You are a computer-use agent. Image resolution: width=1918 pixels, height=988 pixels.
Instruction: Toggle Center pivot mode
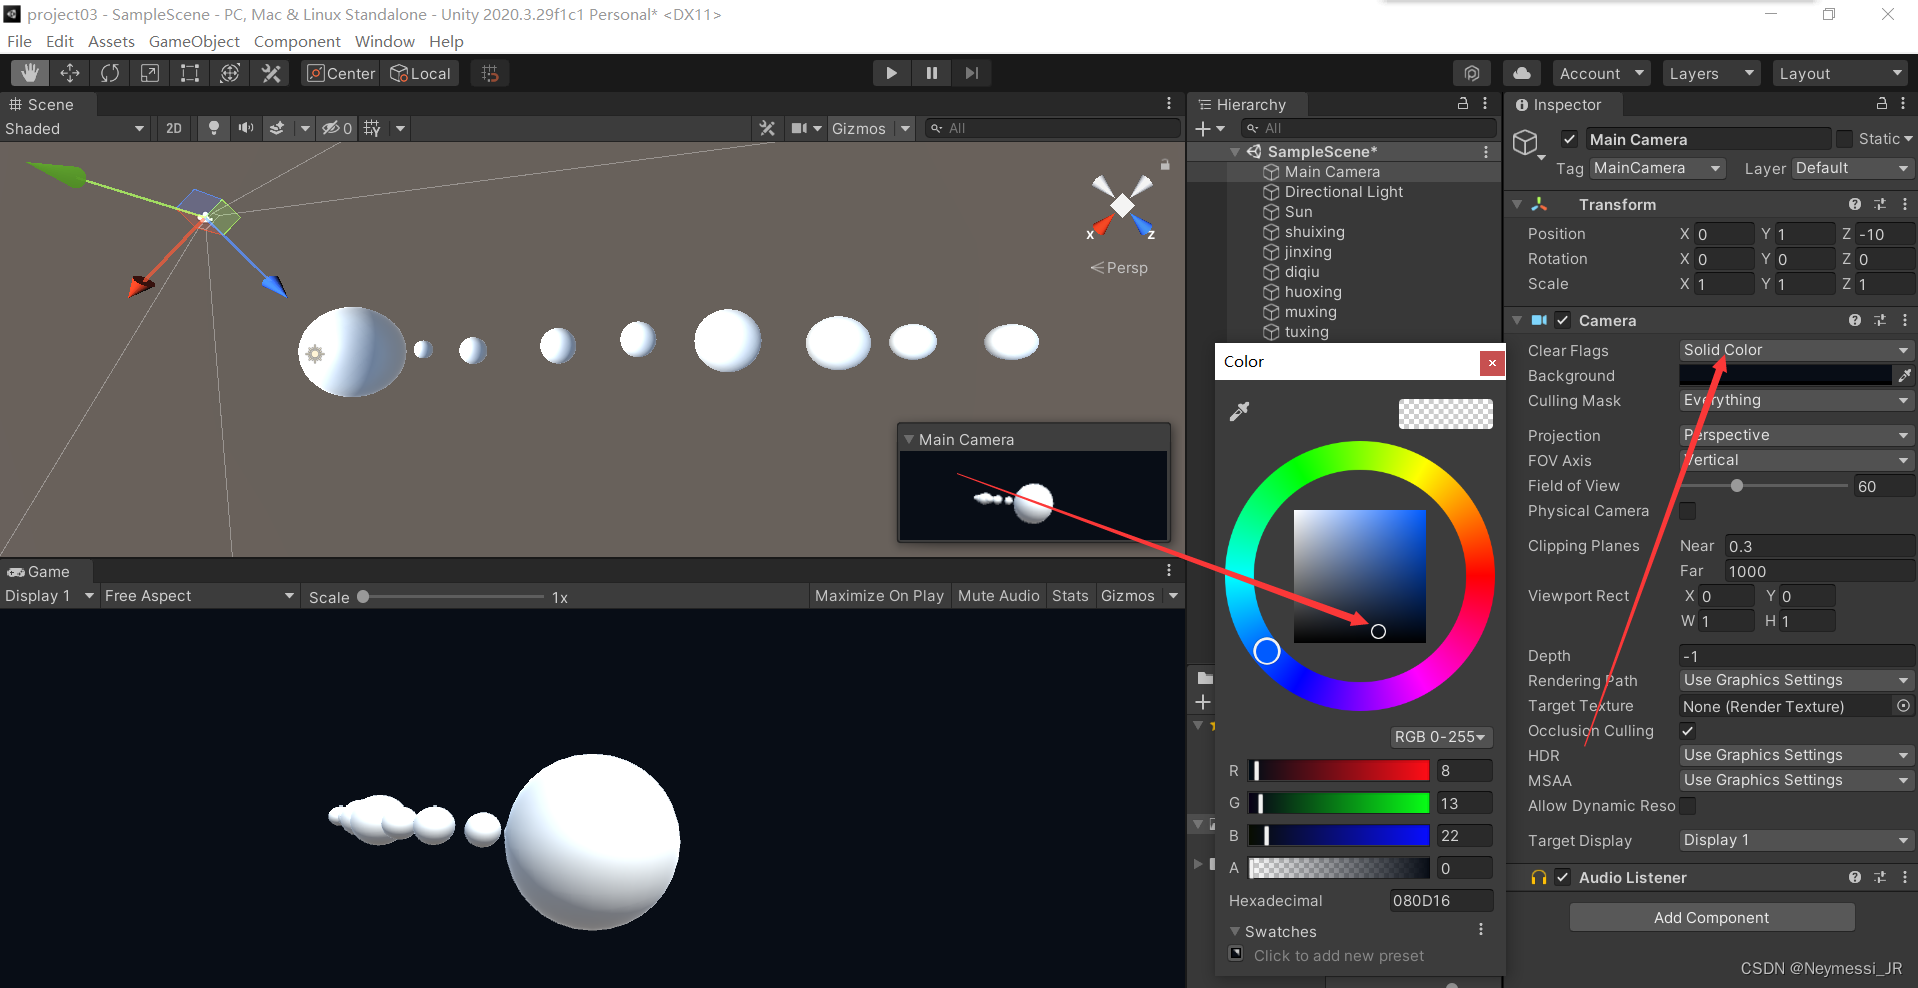tap(341, 73)
